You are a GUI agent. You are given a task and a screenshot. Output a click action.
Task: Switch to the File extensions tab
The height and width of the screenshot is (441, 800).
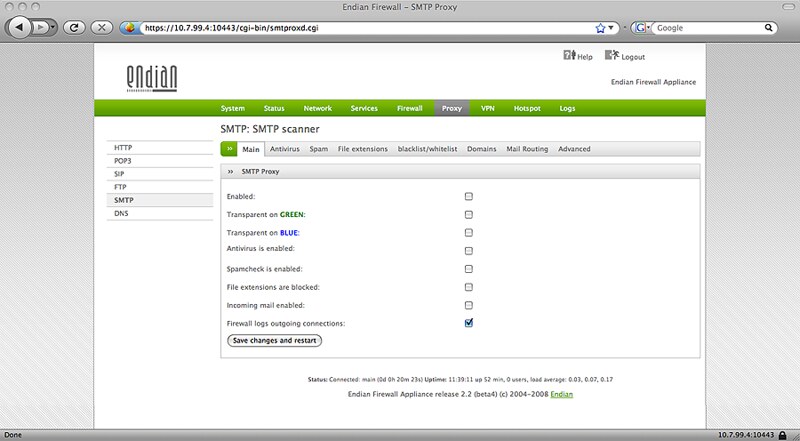point(362,149)
